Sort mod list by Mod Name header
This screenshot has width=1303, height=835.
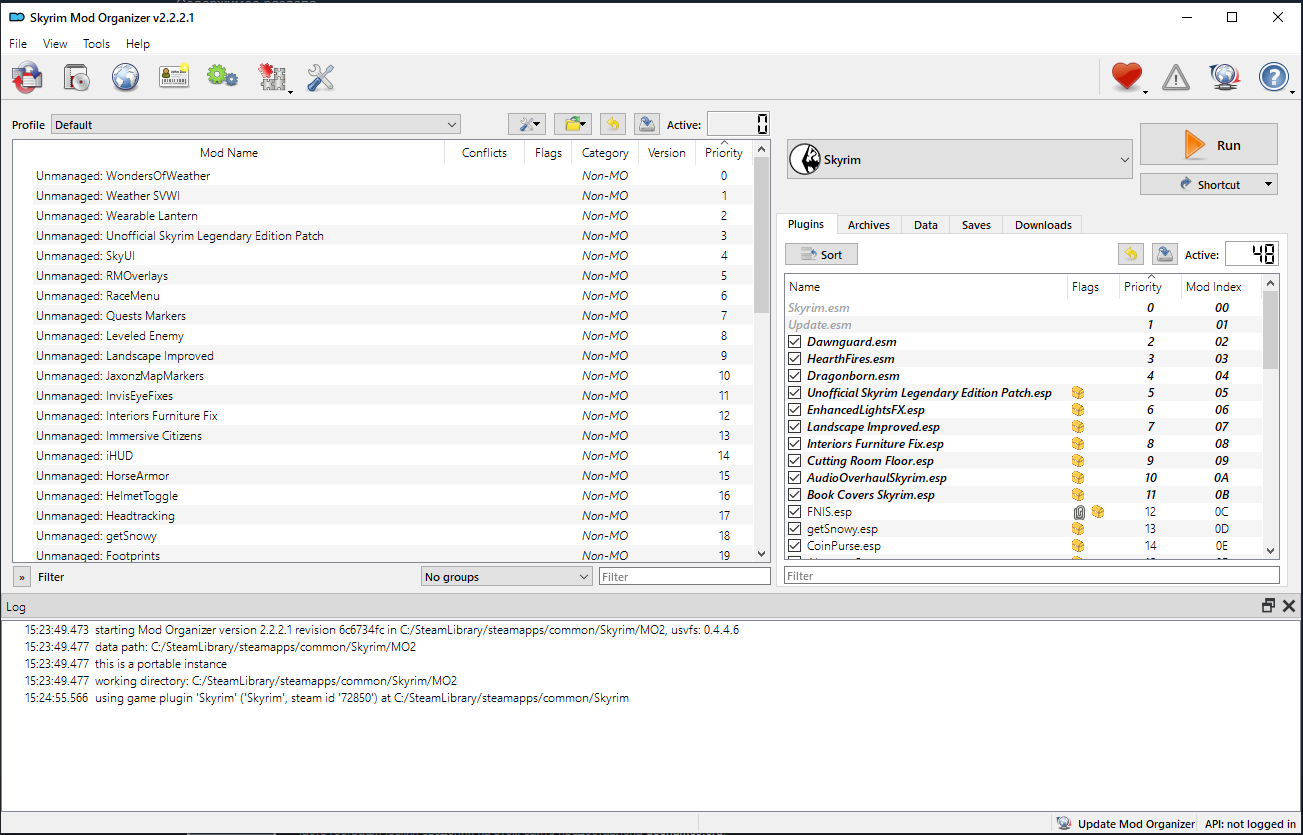229,153
